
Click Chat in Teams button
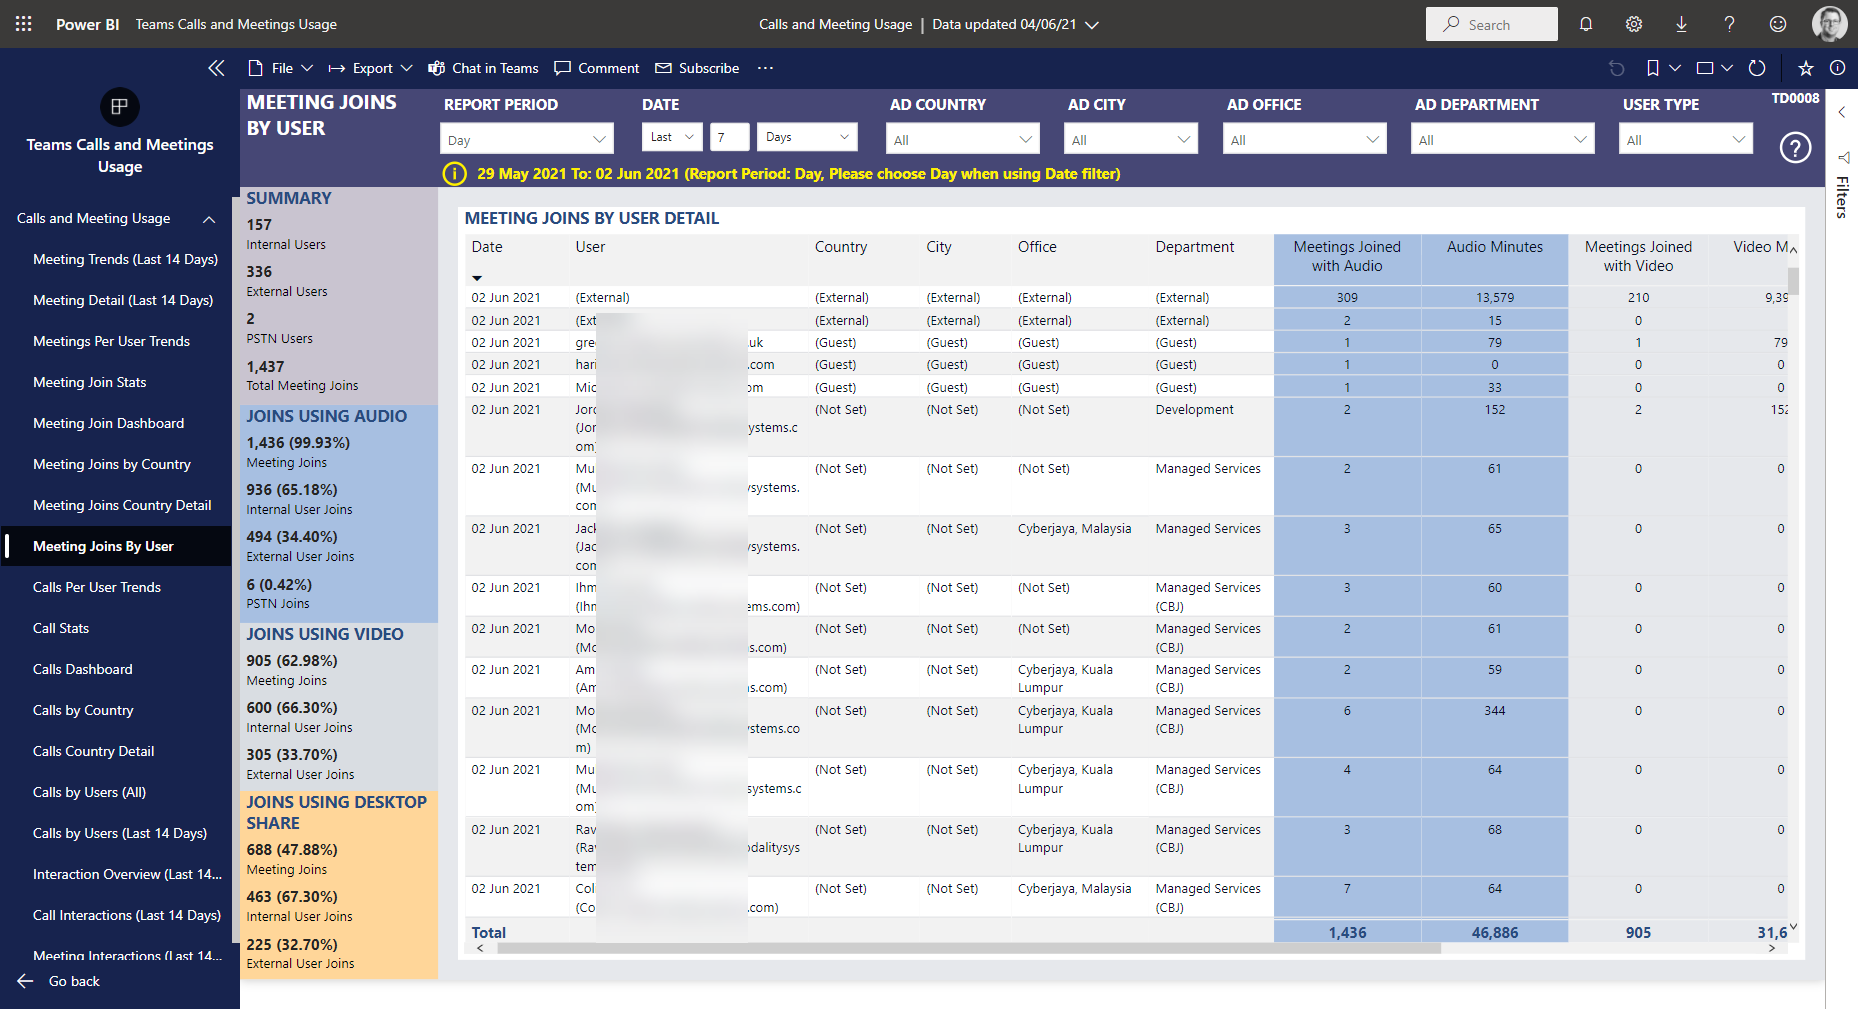484,68
